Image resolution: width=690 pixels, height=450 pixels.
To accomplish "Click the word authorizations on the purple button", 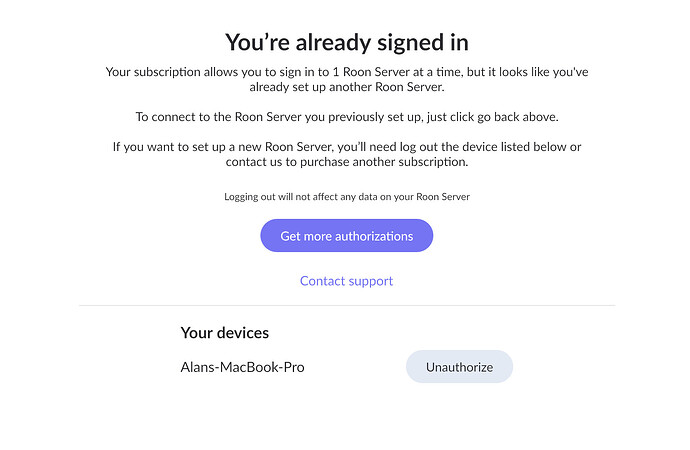I will (x=374, y=236).
